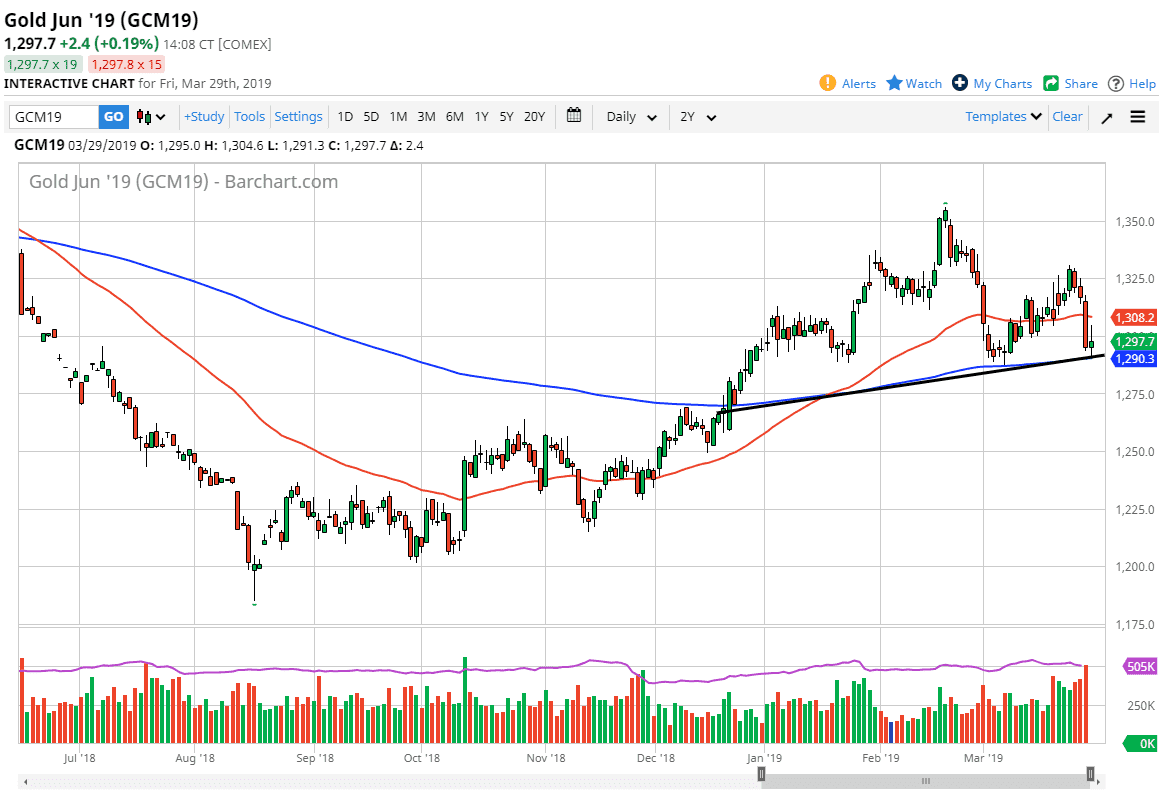The width and height of the screenshot is (1165, 795).
Task: Expand the 2Y period dropdown
Action: tap(698, 117)
